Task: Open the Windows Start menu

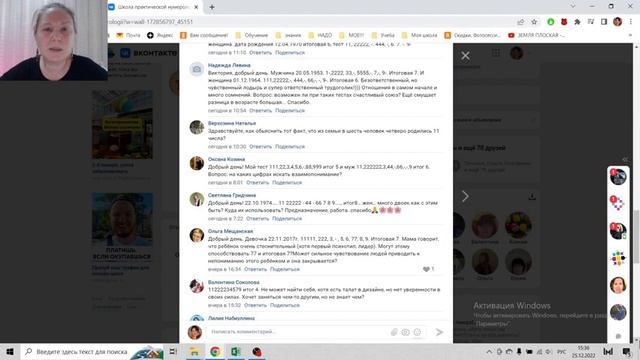Action: [10, 352]
